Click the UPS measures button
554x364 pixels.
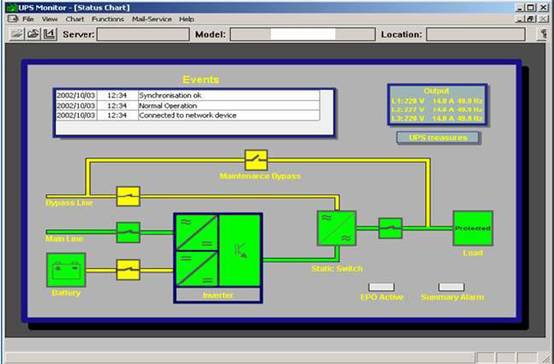(438, 137)
